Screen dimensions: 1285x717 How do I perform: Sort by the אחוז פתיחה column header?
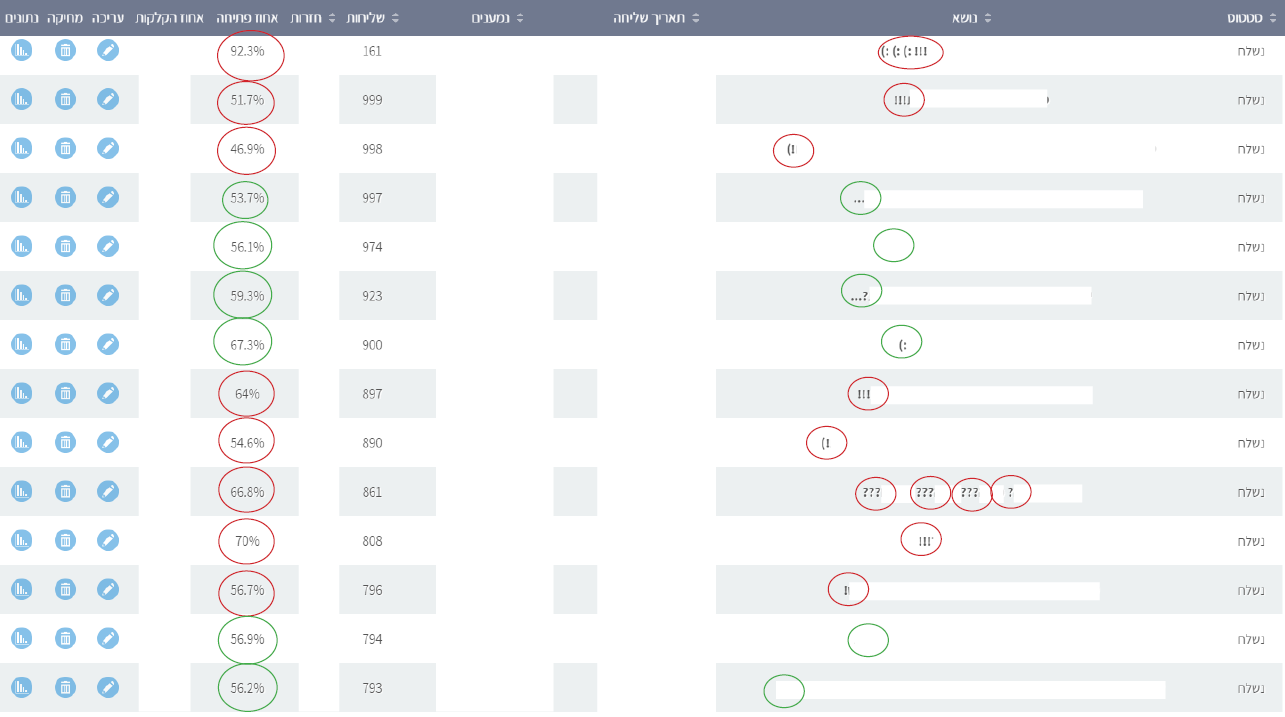[249, 18]
